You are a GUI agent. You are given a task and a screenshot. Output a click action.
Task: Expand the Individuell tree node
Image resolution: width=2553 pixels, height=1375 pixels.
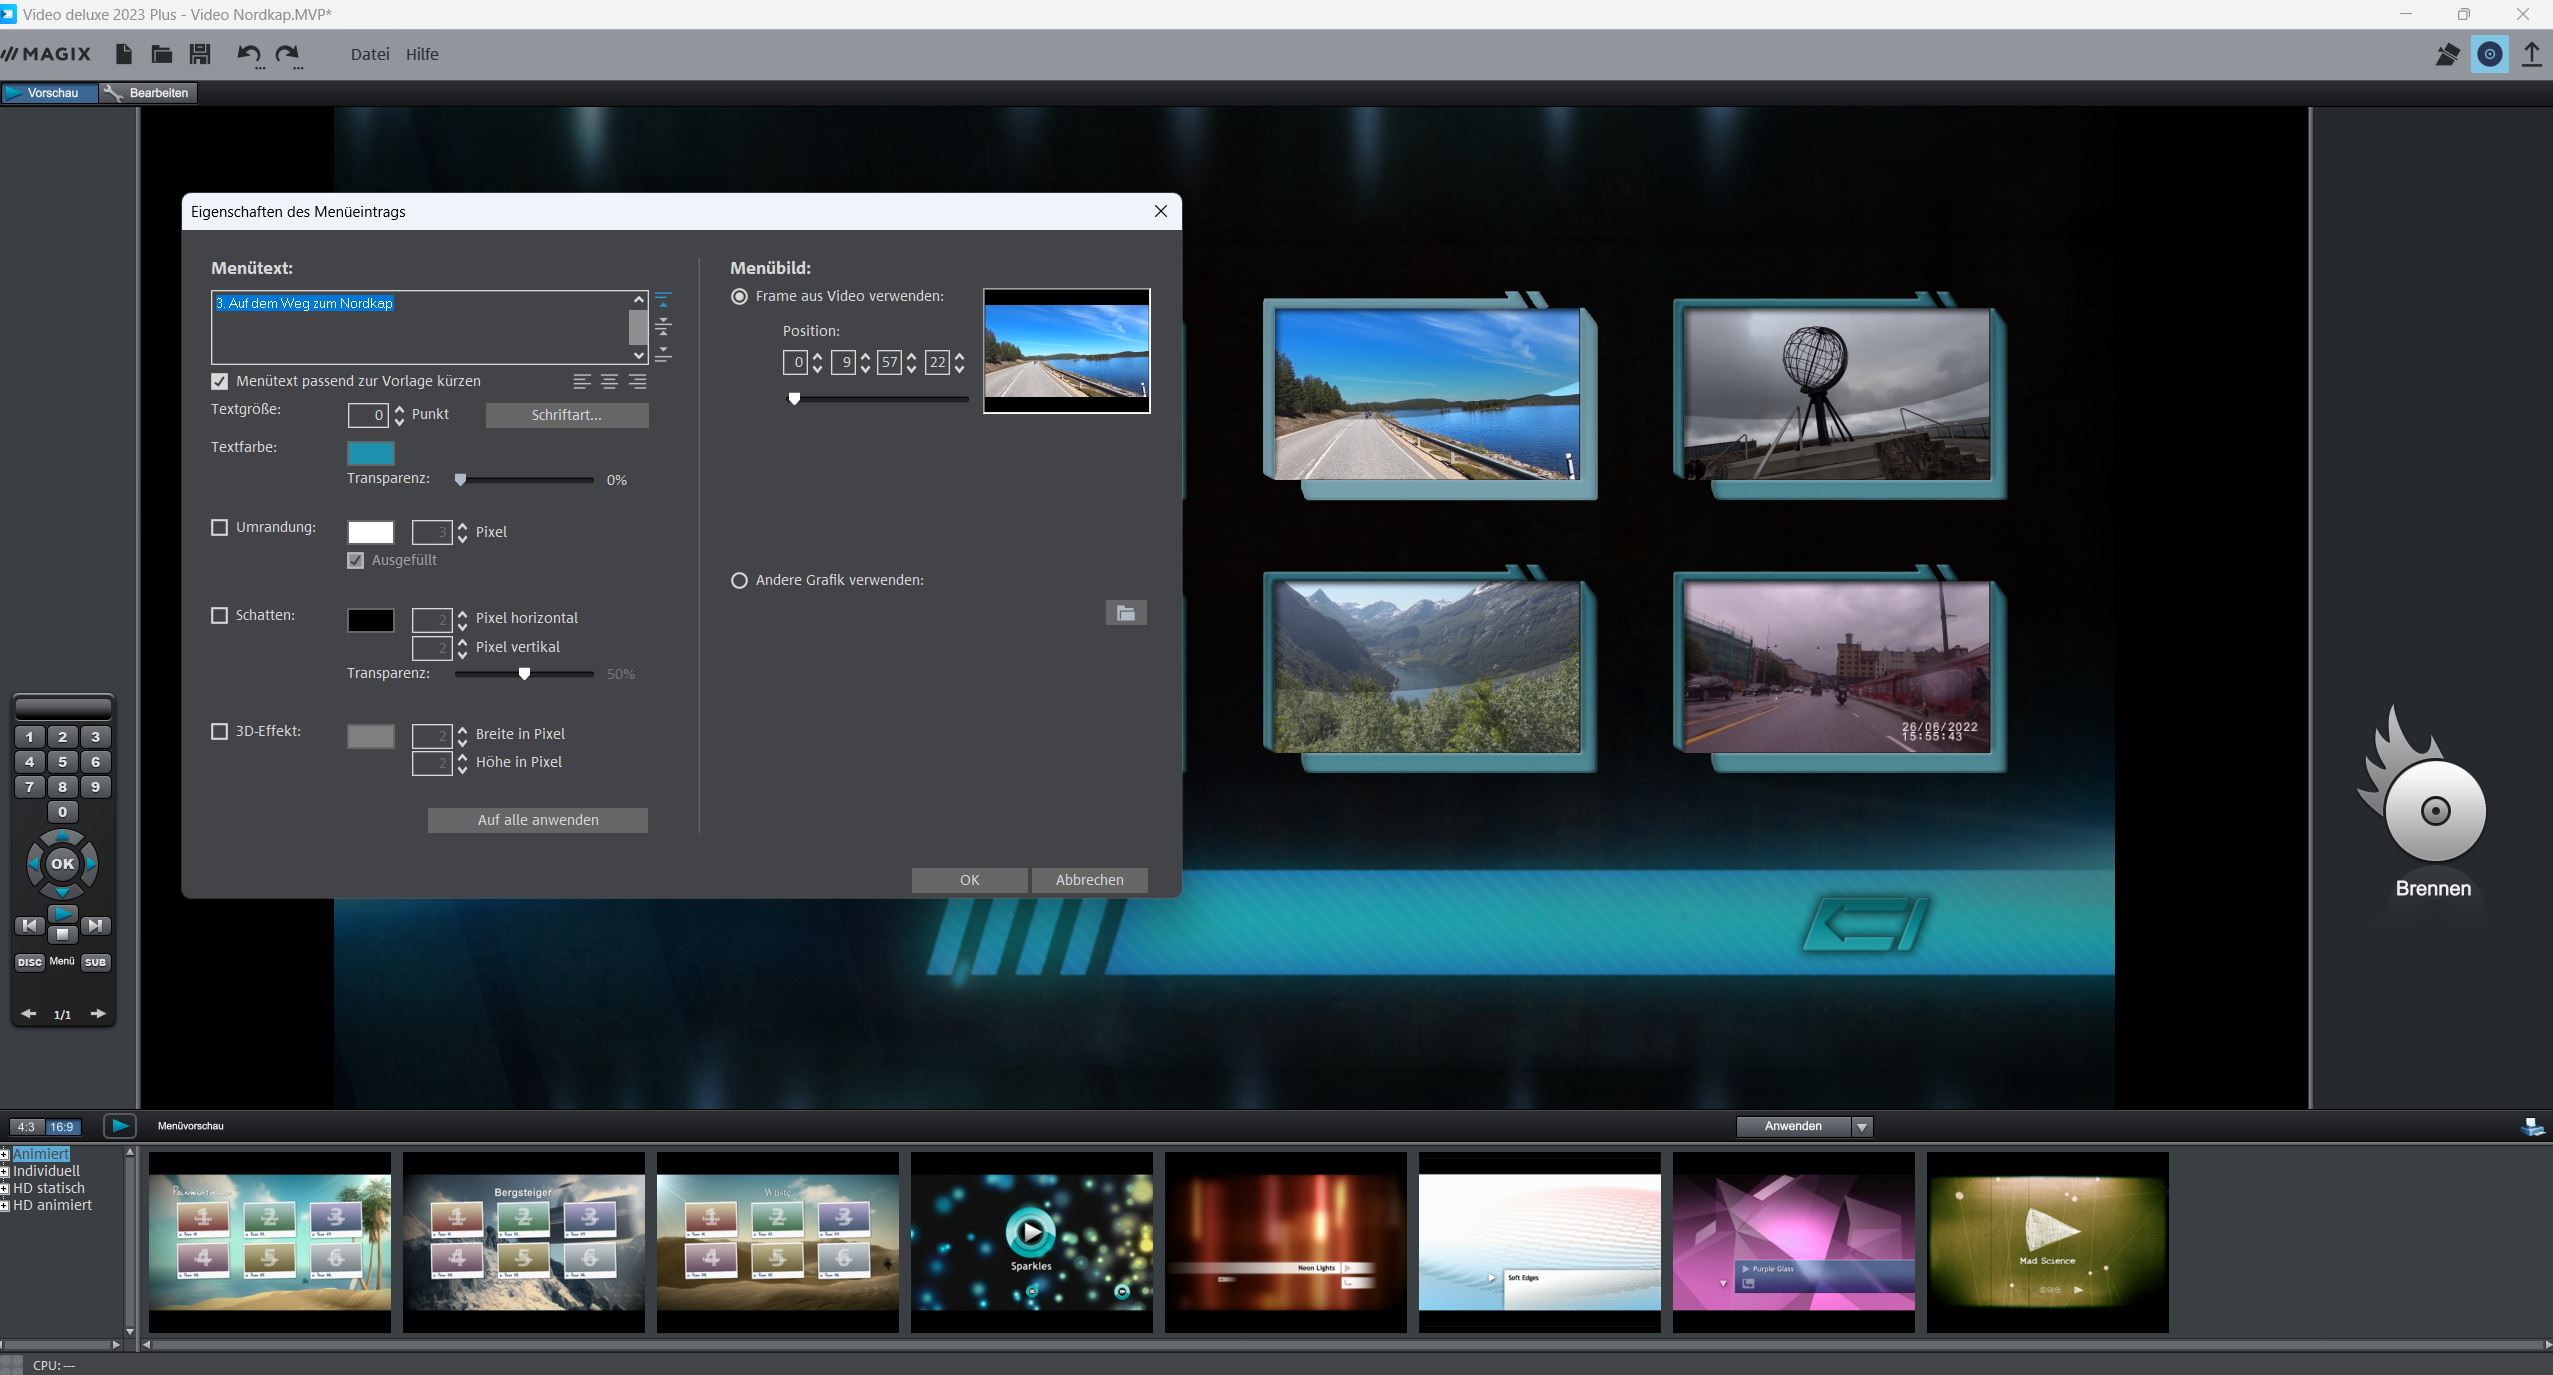[x=5, y=1171]
